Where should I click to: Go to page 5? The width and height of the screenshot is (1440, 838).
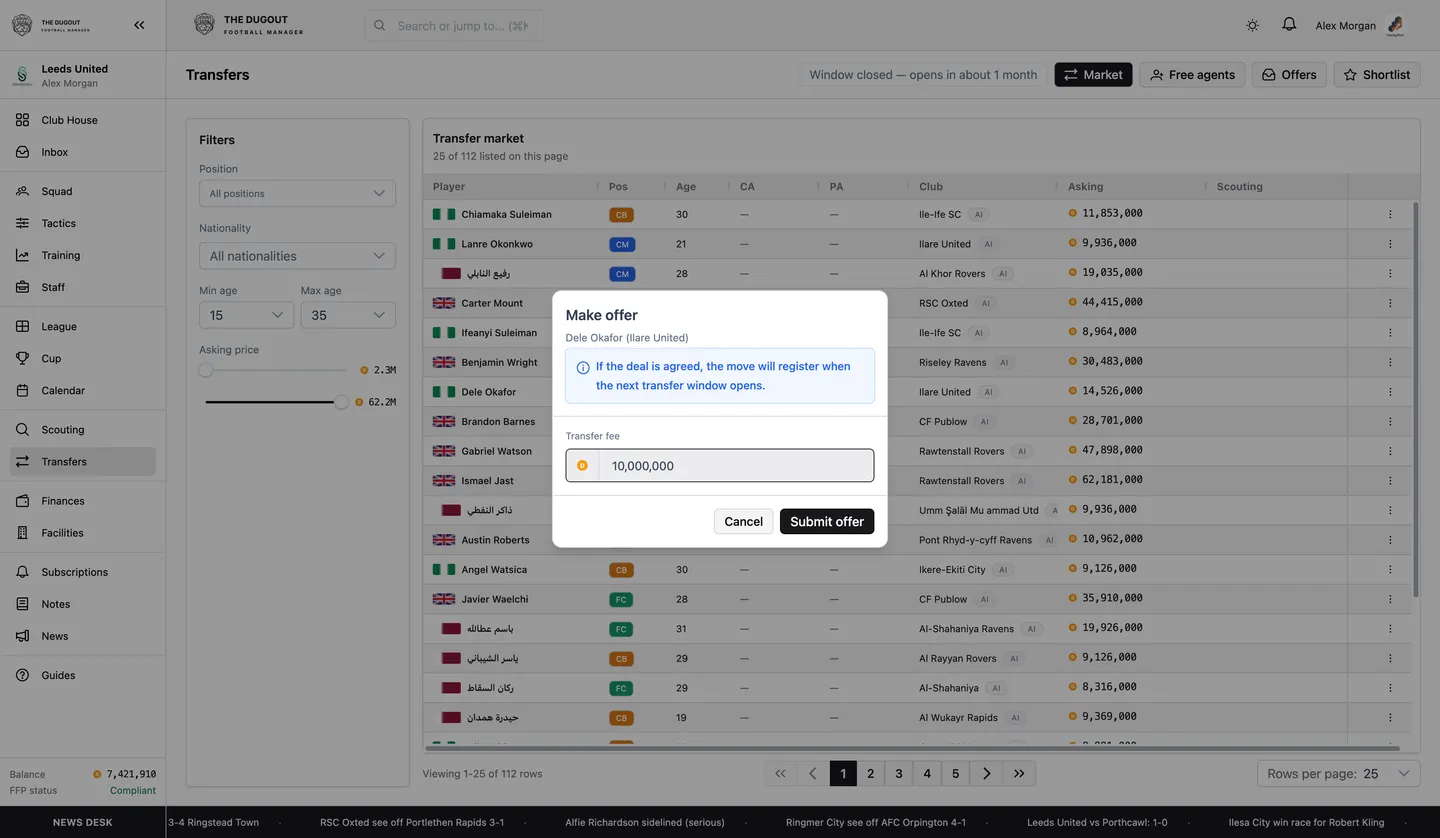[x=955, y=774]
